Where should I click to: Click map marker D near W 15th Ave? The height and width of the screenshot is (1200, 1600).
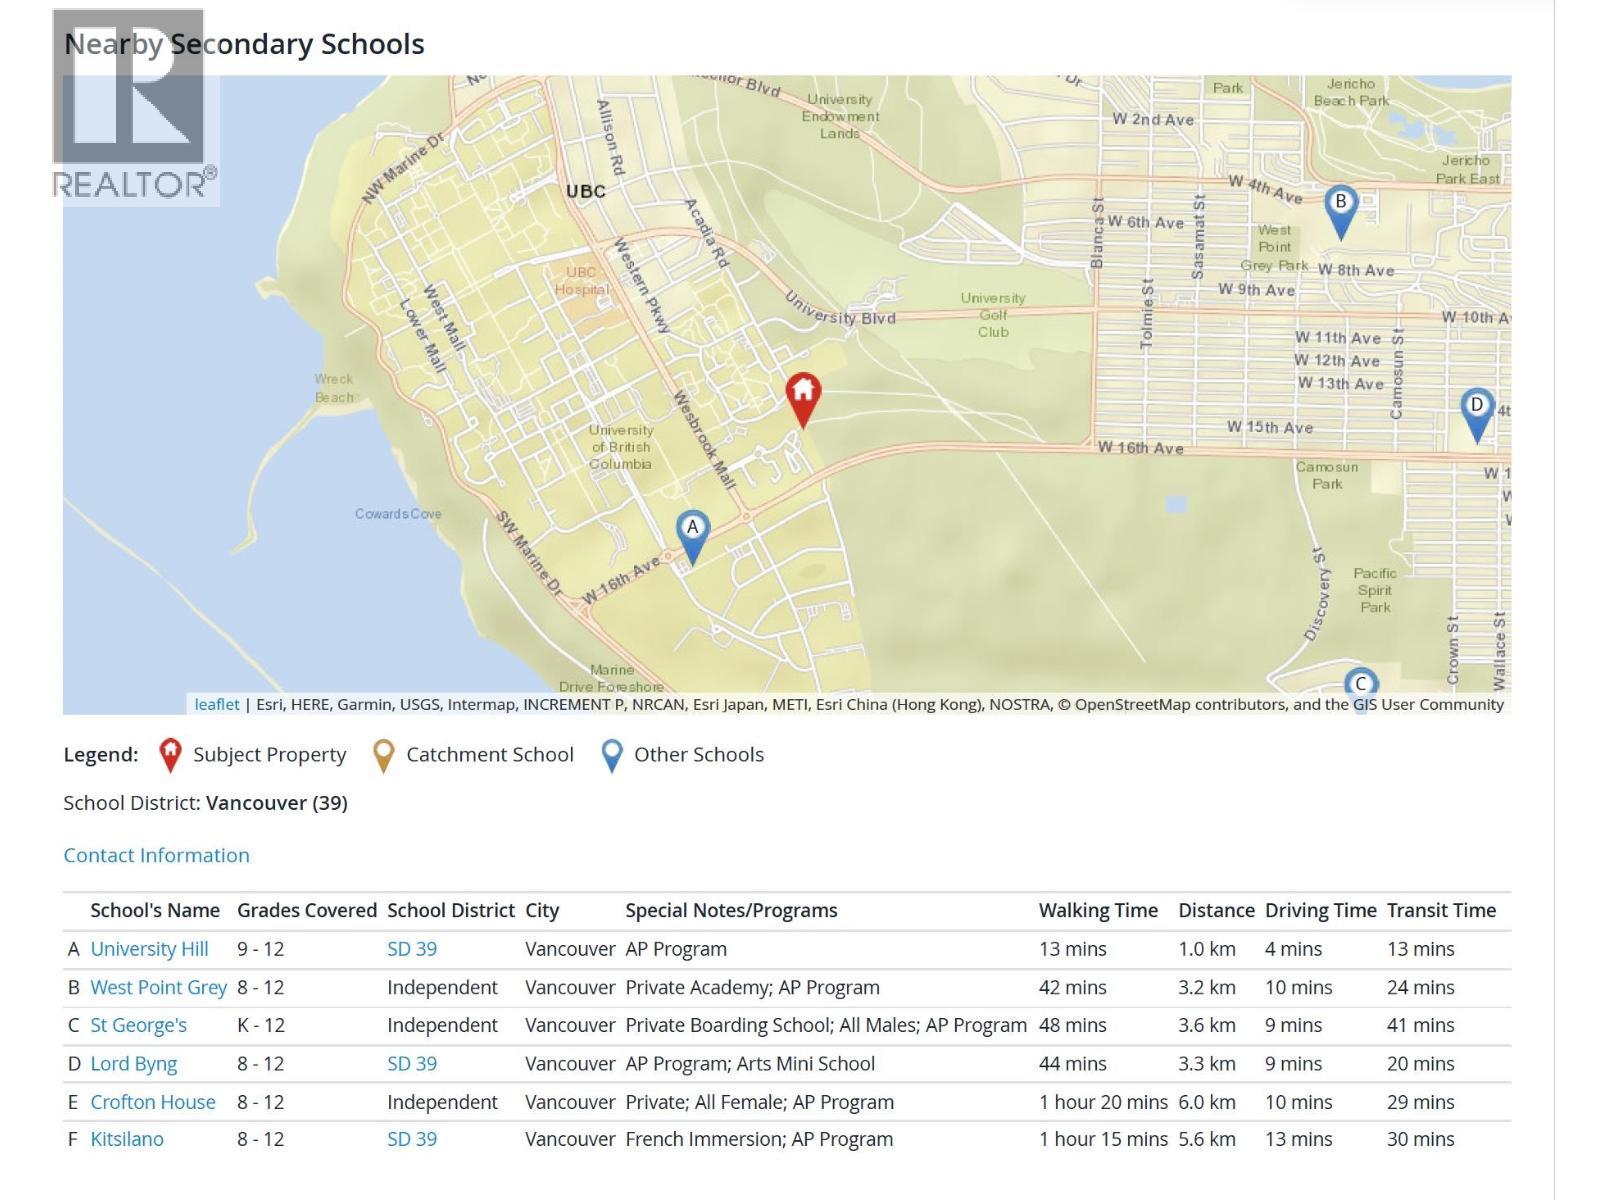[1476, 412]
